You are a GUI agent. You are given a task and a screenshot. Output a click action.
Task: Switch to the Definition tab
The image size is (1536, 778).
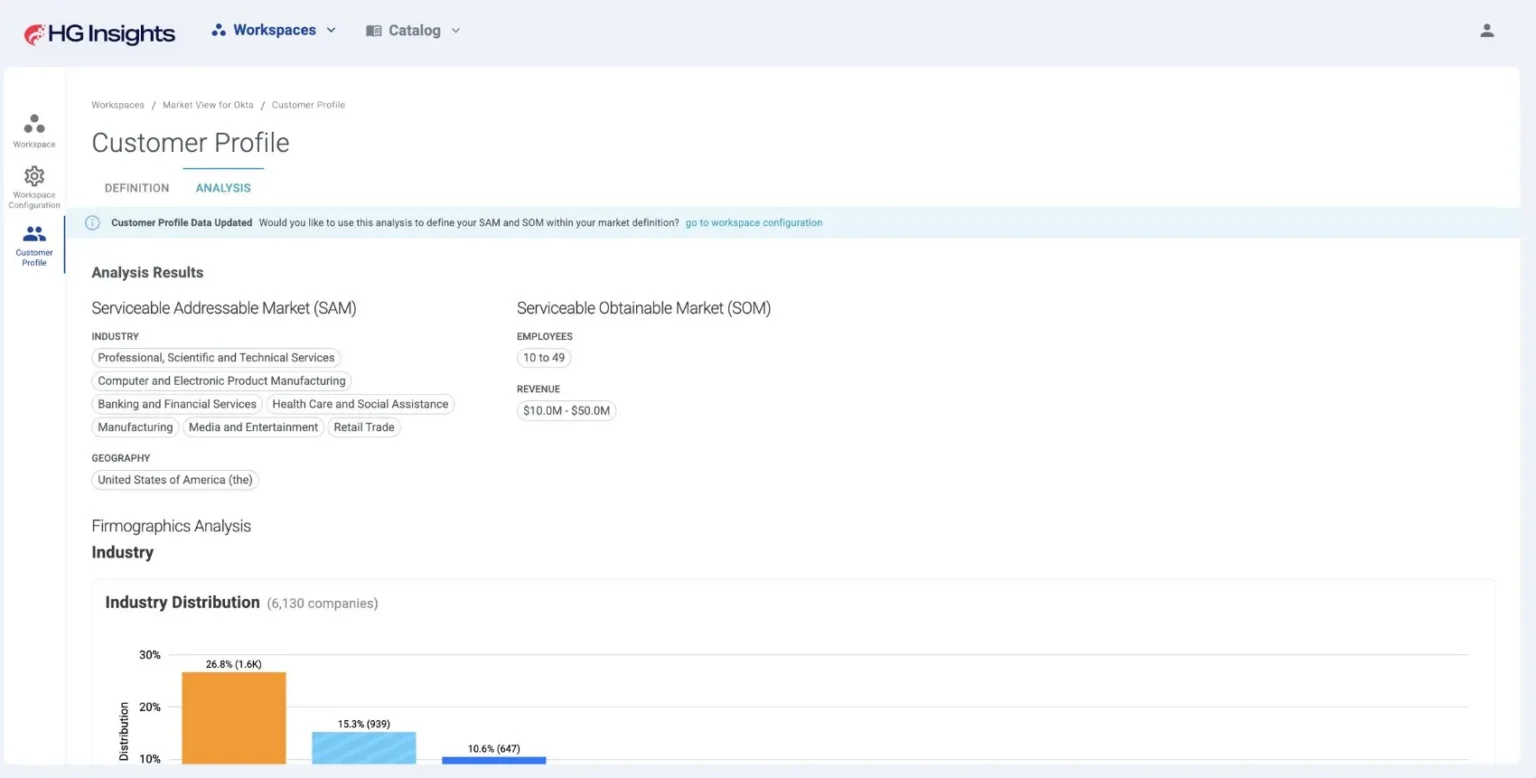[x=137, y=188]
